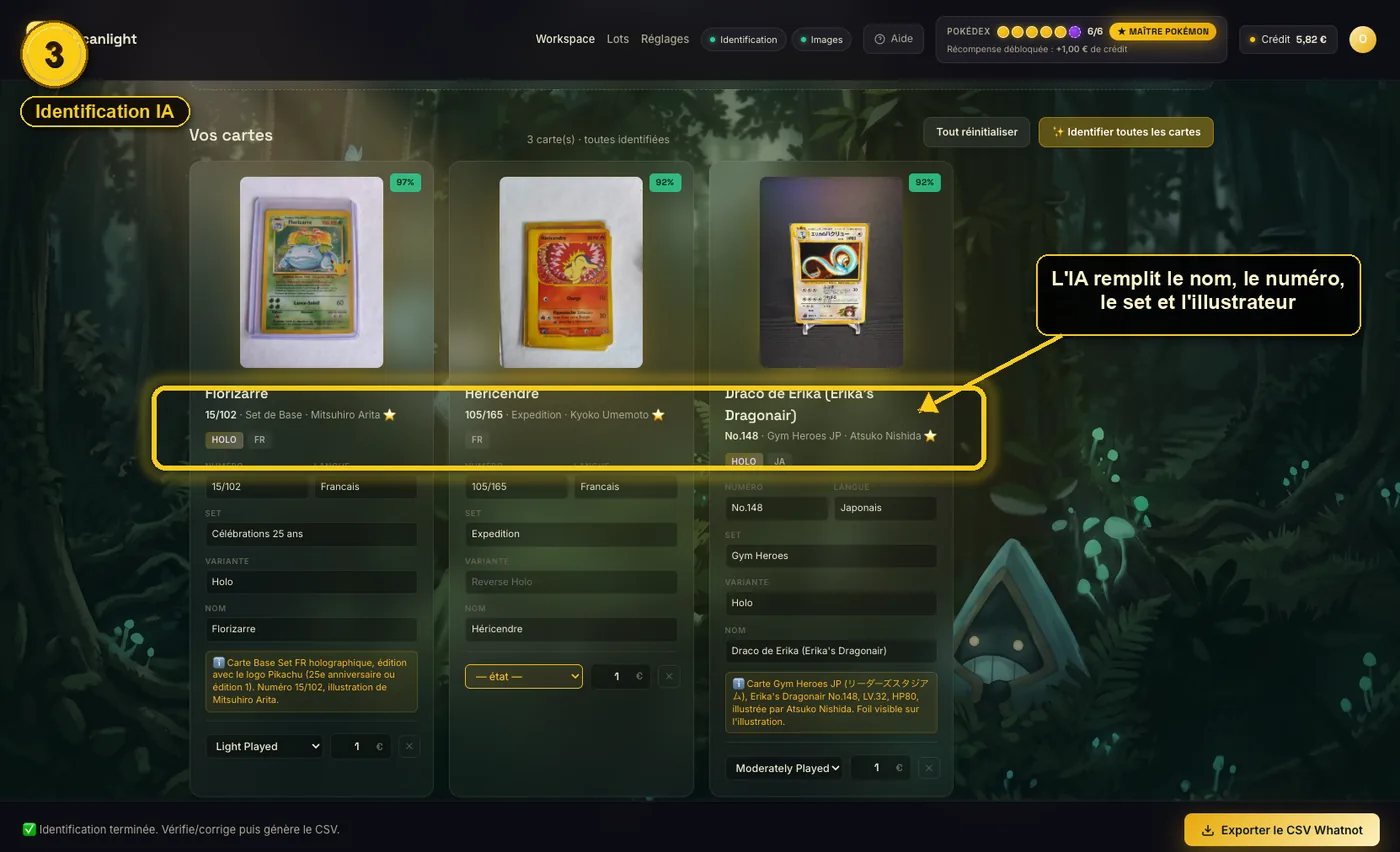Click the Numéro field showing No.148
1400x852 pixels.
click(777, 508)
